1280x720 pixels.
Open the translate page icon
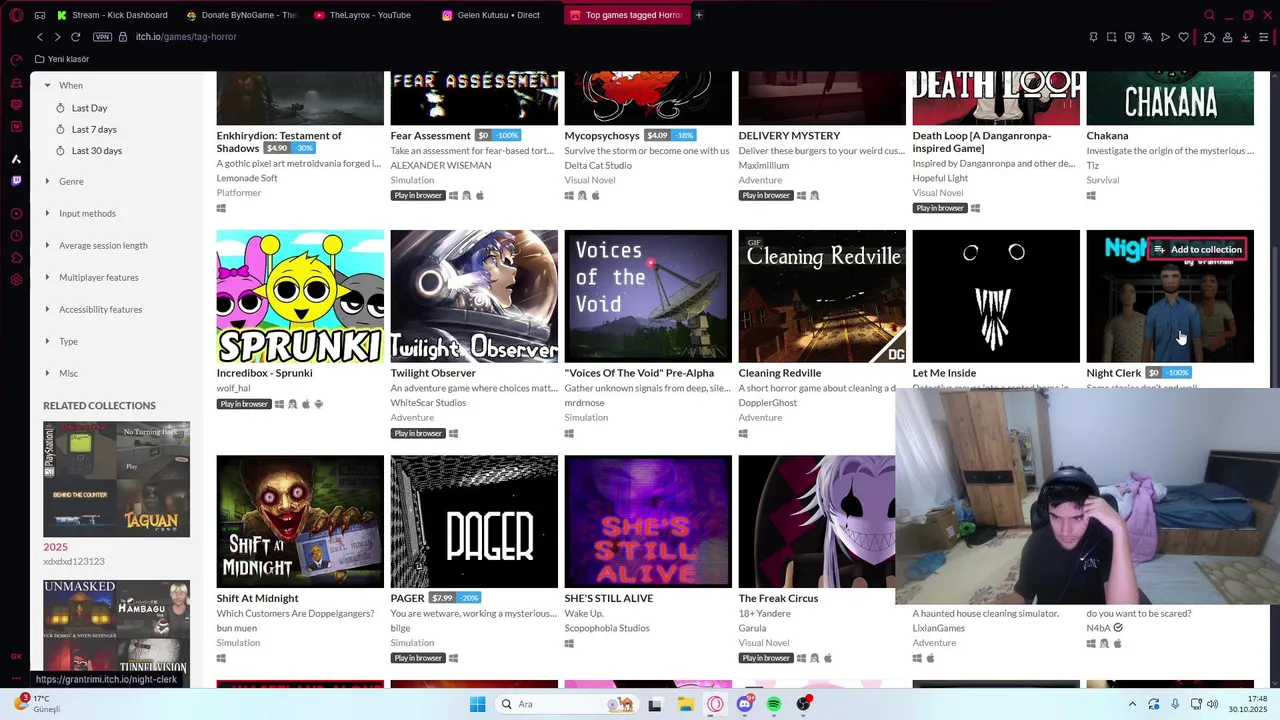click(1147, 37)
